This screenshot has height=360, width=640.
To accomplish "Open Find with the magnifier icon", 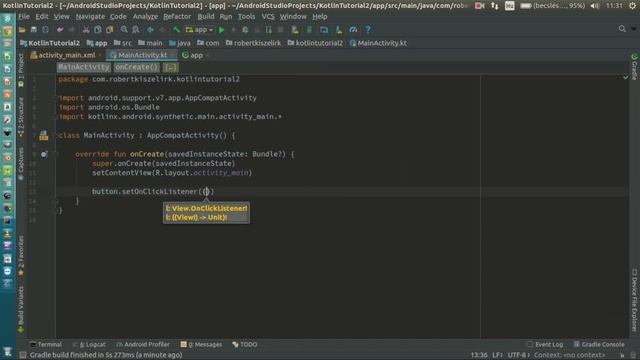I will point(124,30).
